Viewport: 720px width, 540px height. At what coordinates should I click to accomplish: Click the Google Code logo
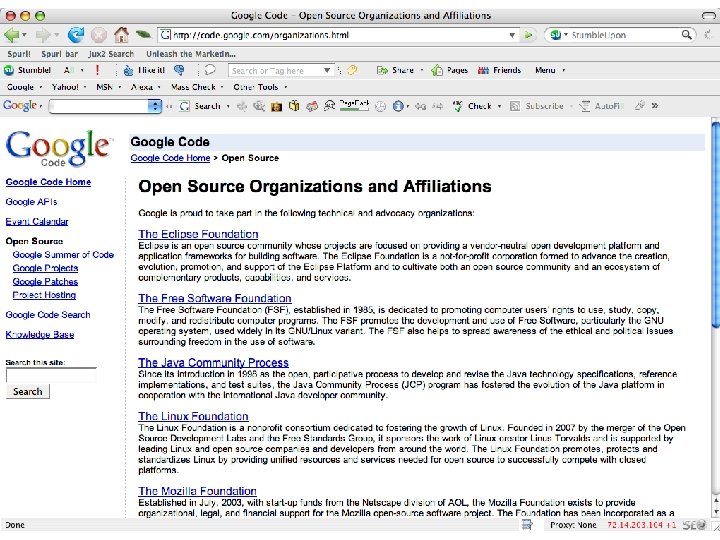click(57, 148)
